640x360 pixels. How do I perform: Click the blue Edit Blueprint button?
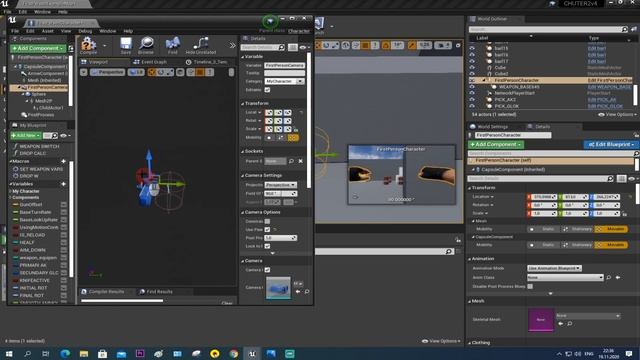coord(610,144)
